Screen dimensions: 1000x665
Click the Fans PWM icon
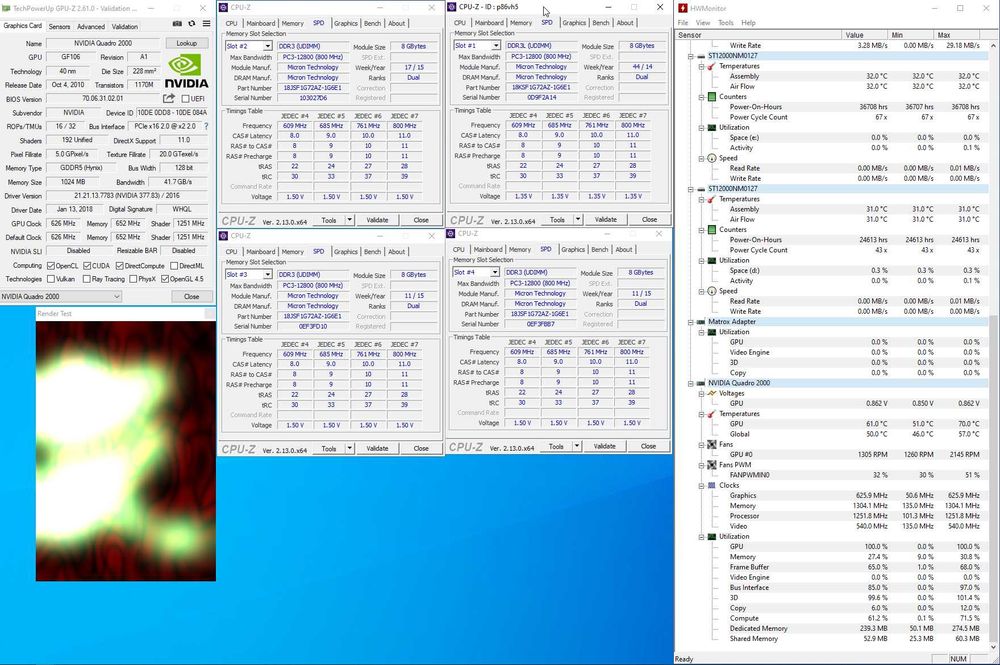(712, 465)
